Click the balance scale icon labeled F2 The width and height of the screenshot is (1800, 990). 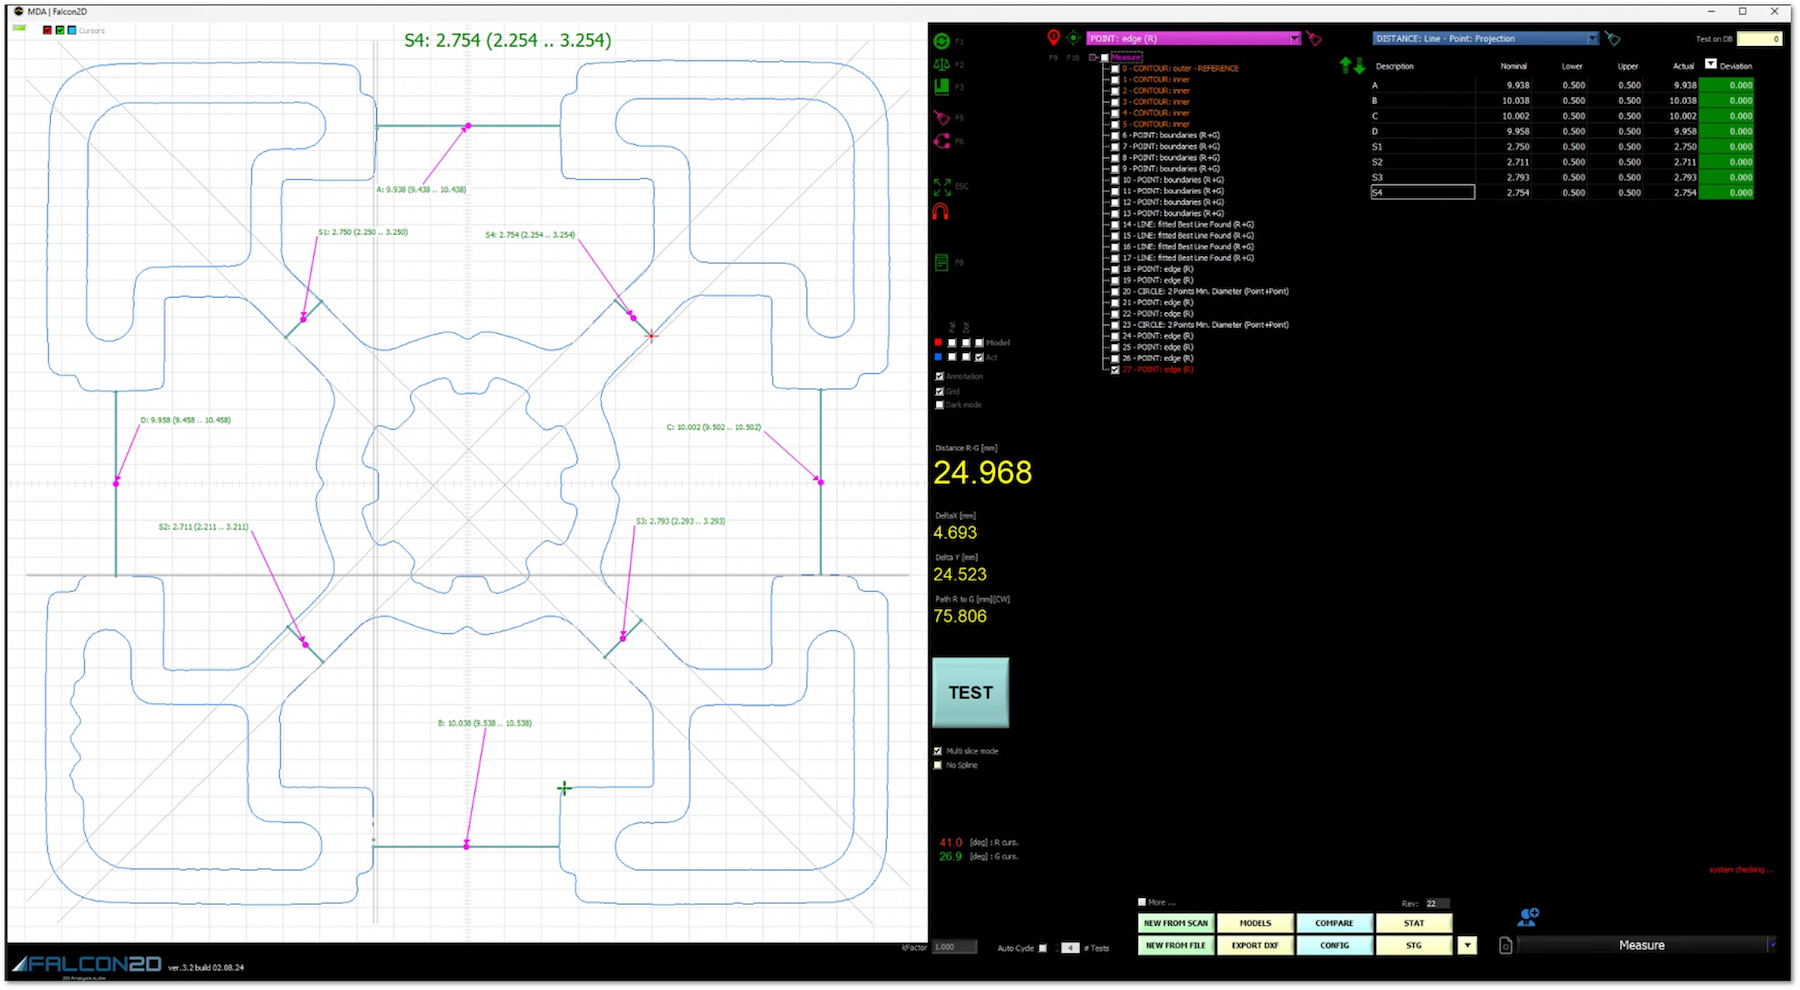coord(941,64)
